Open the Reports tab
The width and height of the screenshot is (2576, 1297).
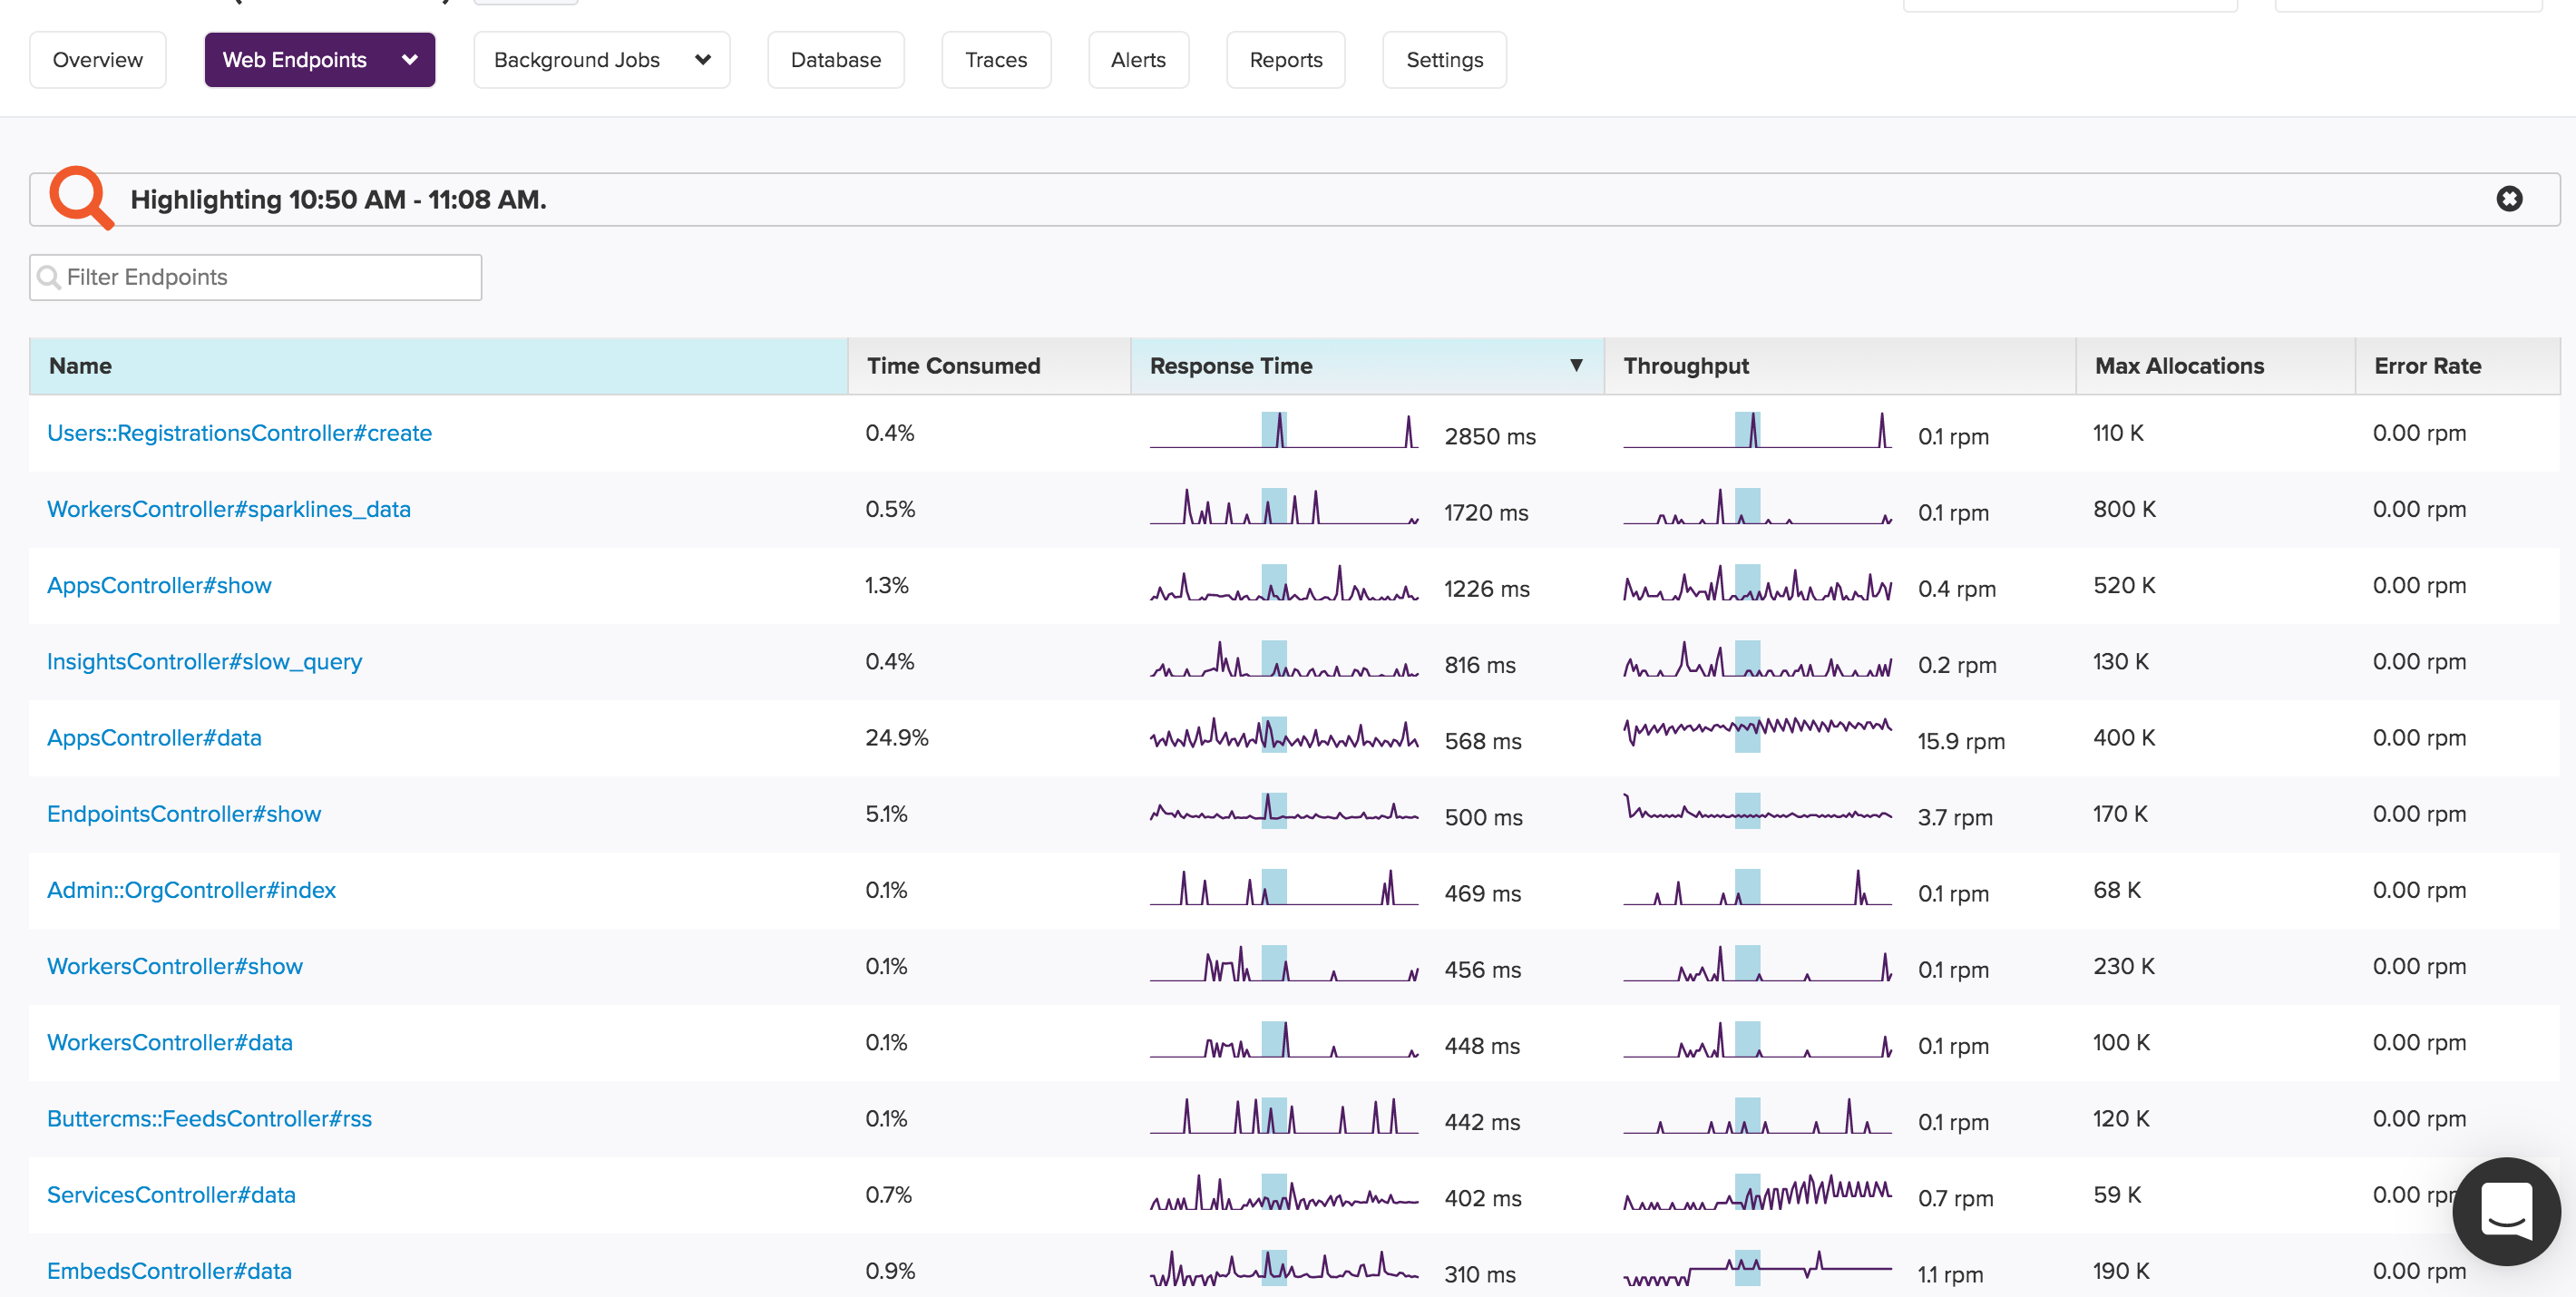click(x=1285, y=60)
